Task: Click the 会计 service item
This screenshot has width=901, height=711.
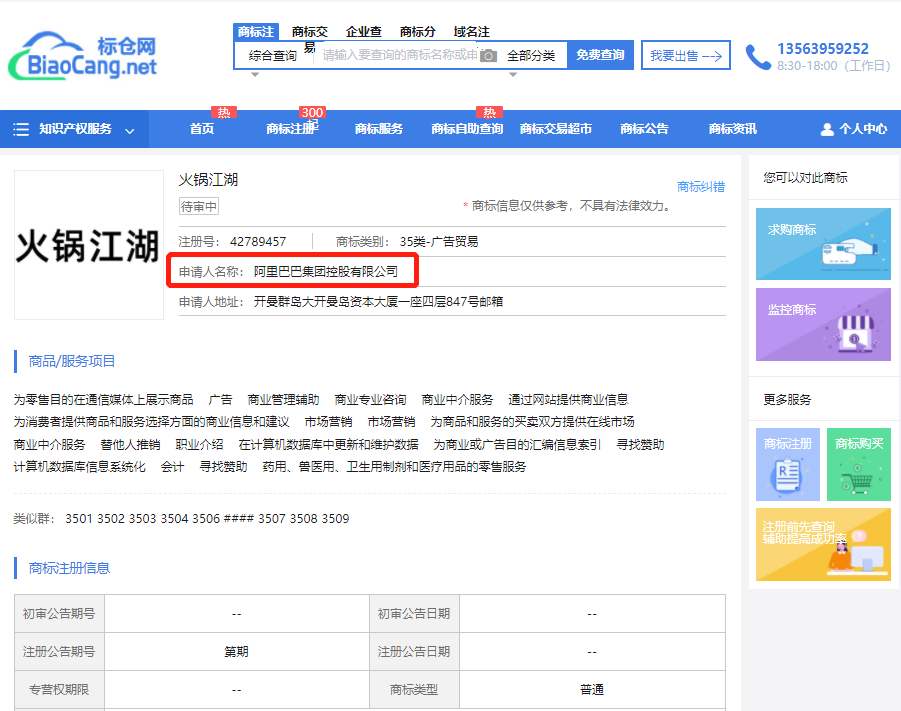Action: click(x=172, y=467)
